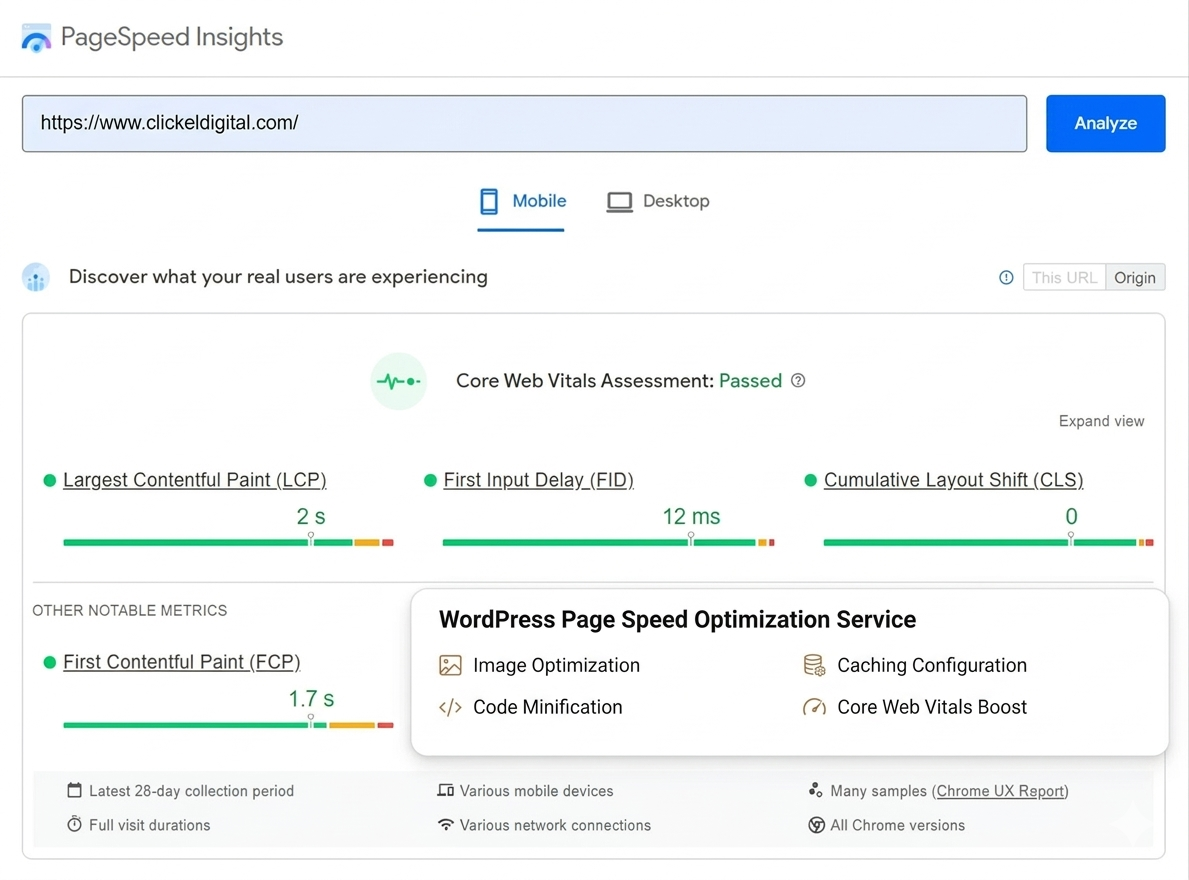1189x880 pixels.
Task: Click the Code Minification label
Action: point(547,707)
